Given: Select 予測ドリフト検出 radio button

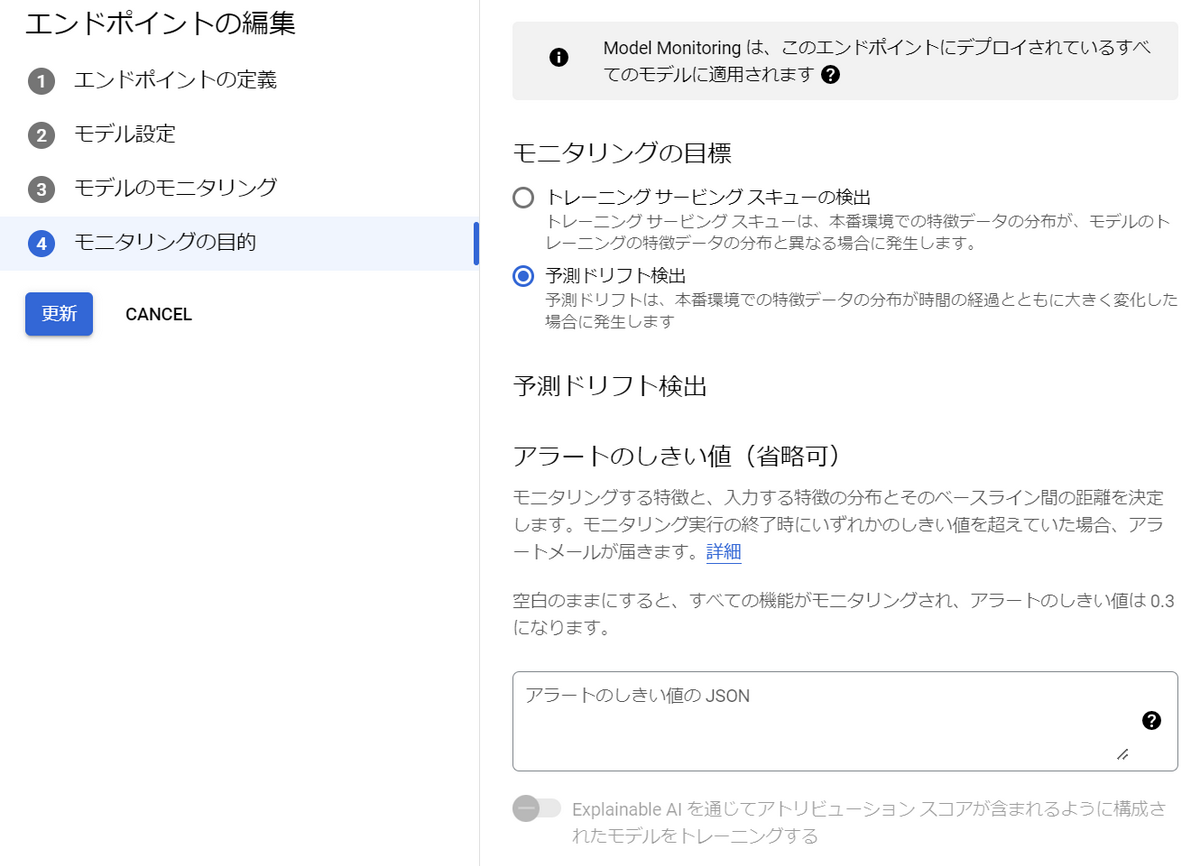Looking at the screenshot, I should [x=523, y=275].
